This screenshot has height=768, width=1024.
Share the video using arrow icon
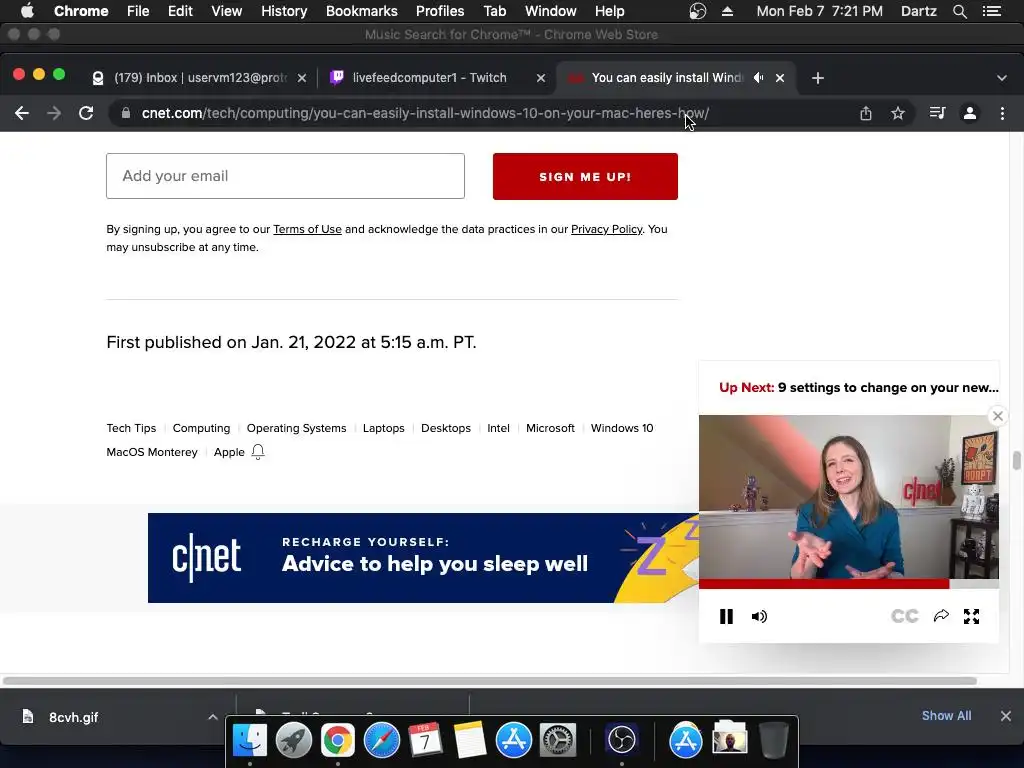[941, 616]
